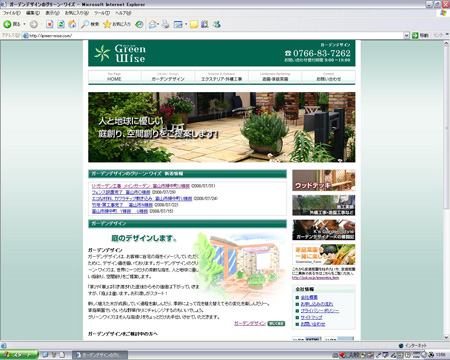Open the 編集 (Edit) menu

click(33, 13)
